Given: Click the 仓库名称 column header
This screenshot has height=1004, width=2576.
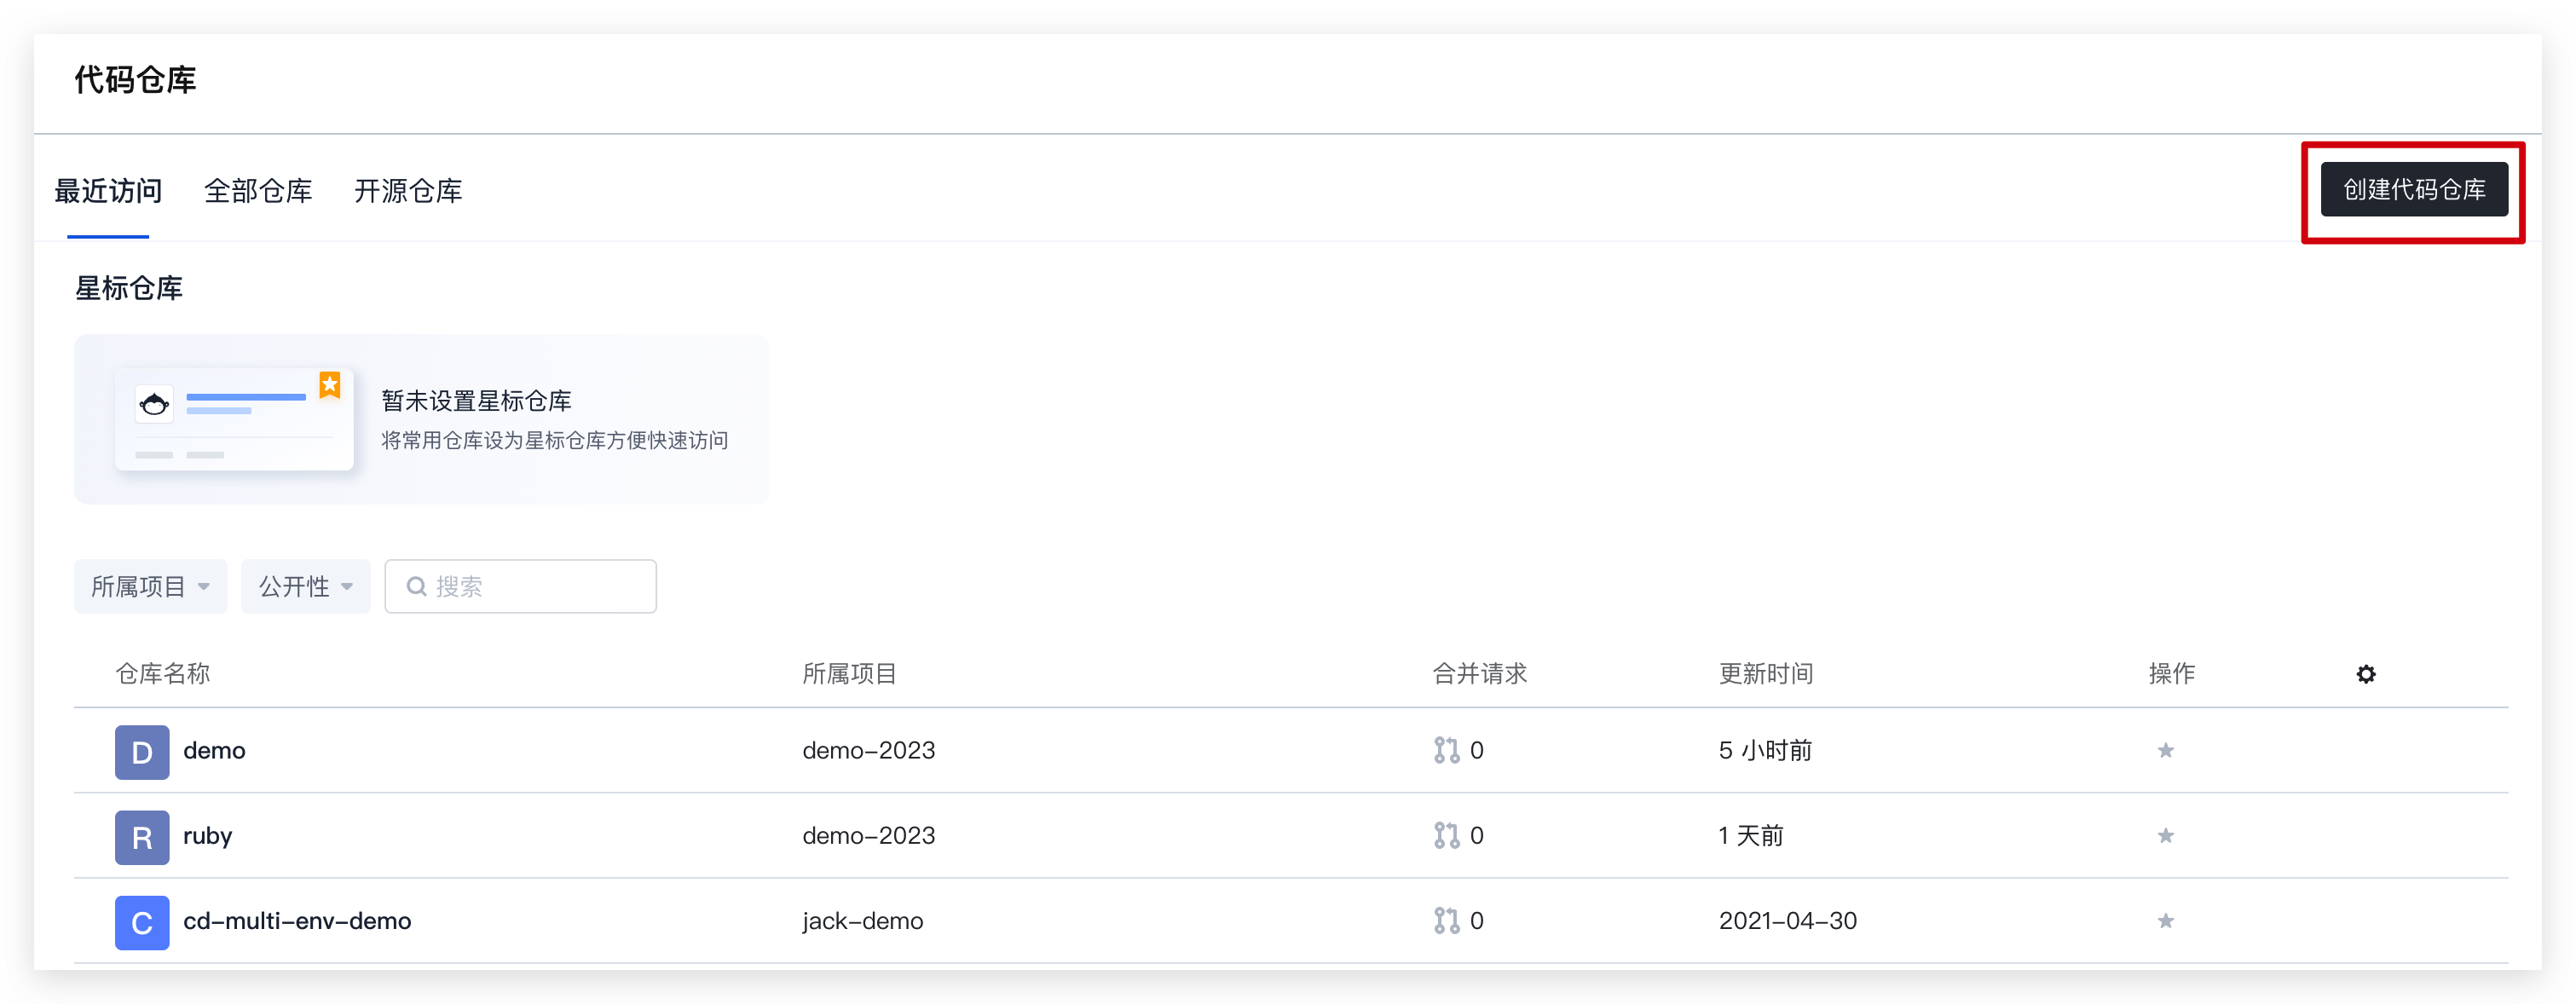Looking at the screenshot, I should coord(163,674).
